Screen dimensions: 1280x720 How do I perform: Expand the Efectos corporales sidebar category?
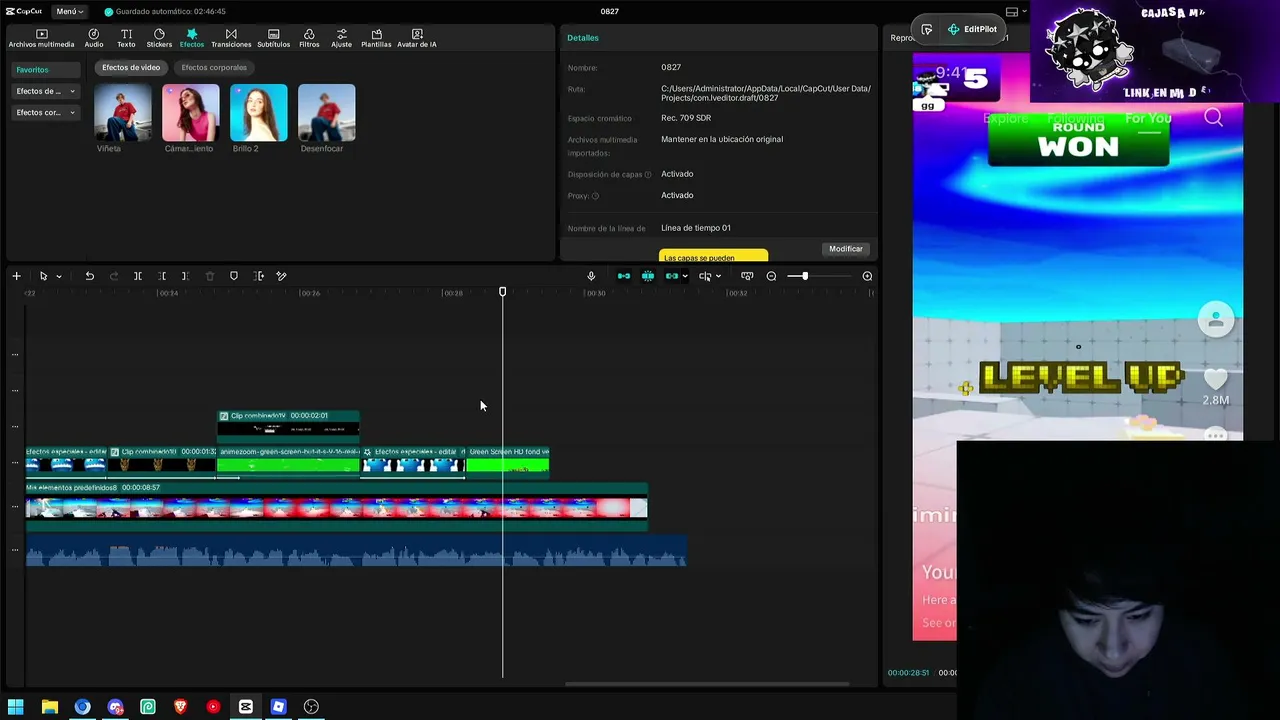tap(45, 113)
